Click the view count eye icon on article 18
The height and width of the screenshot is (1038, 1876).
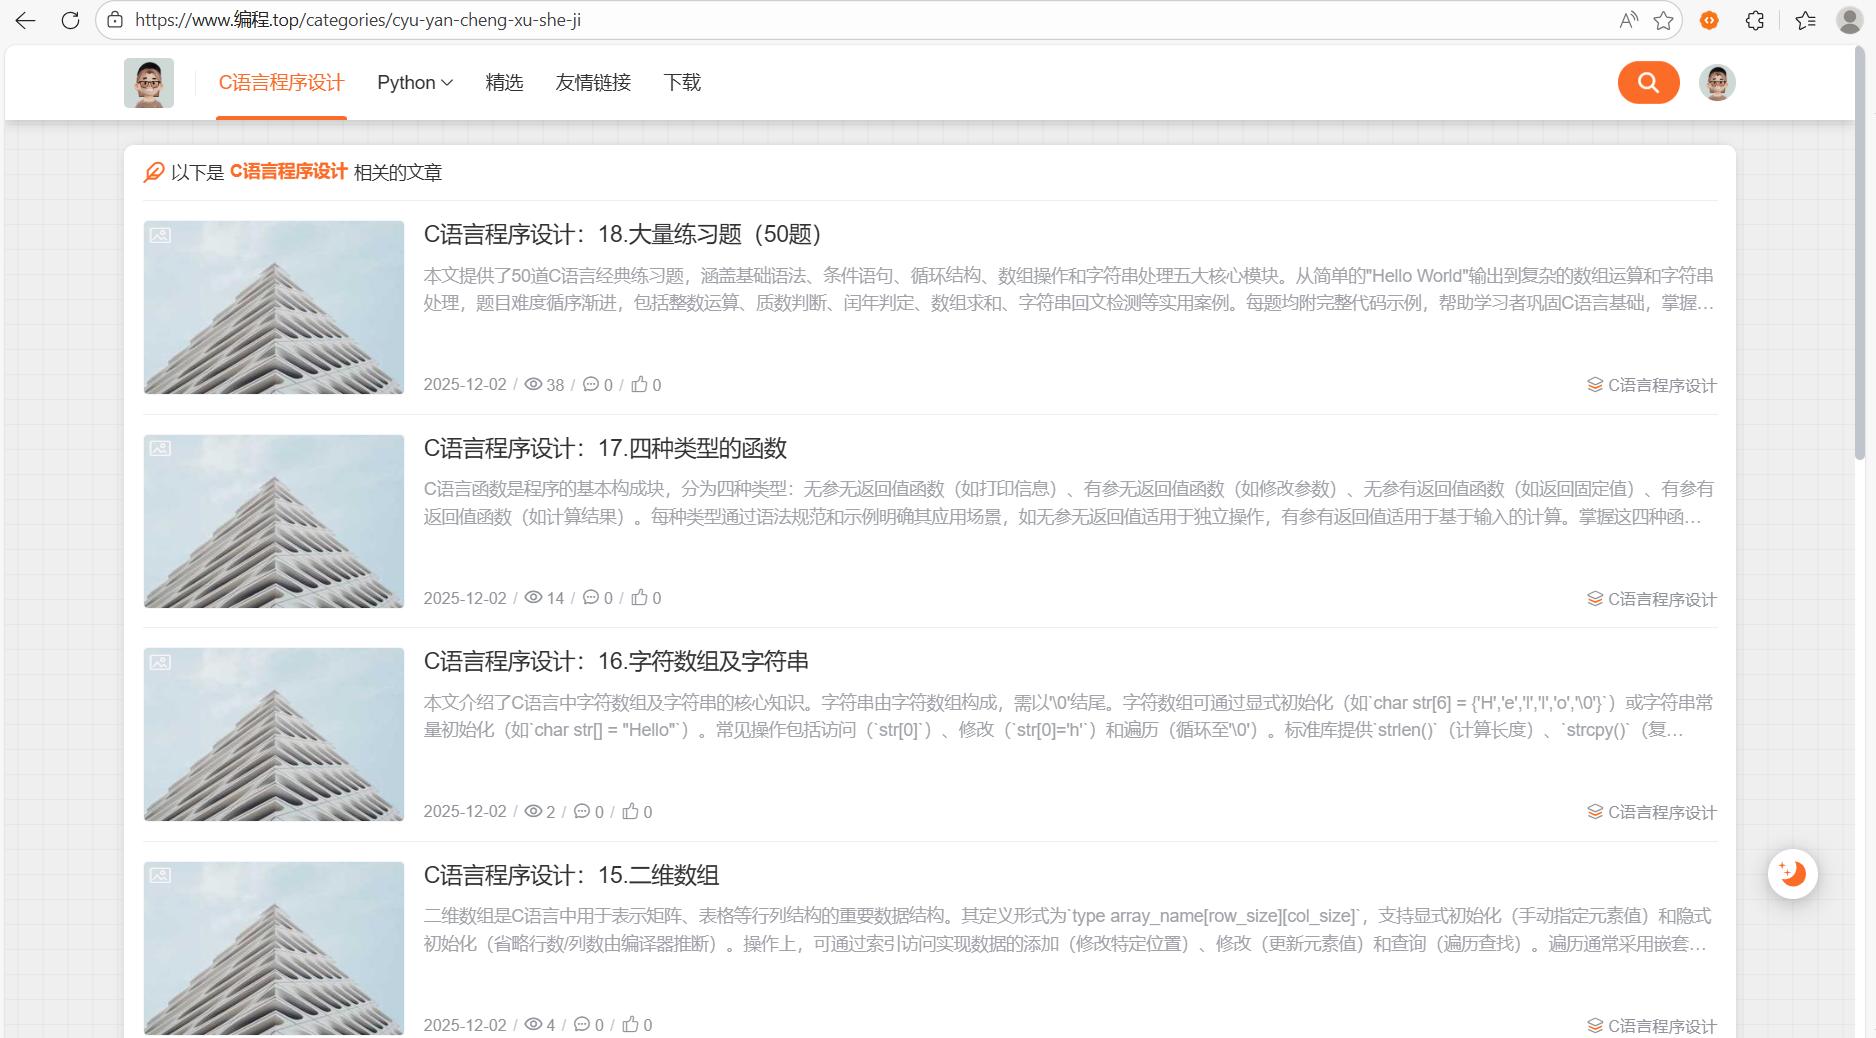click(532, 384)
